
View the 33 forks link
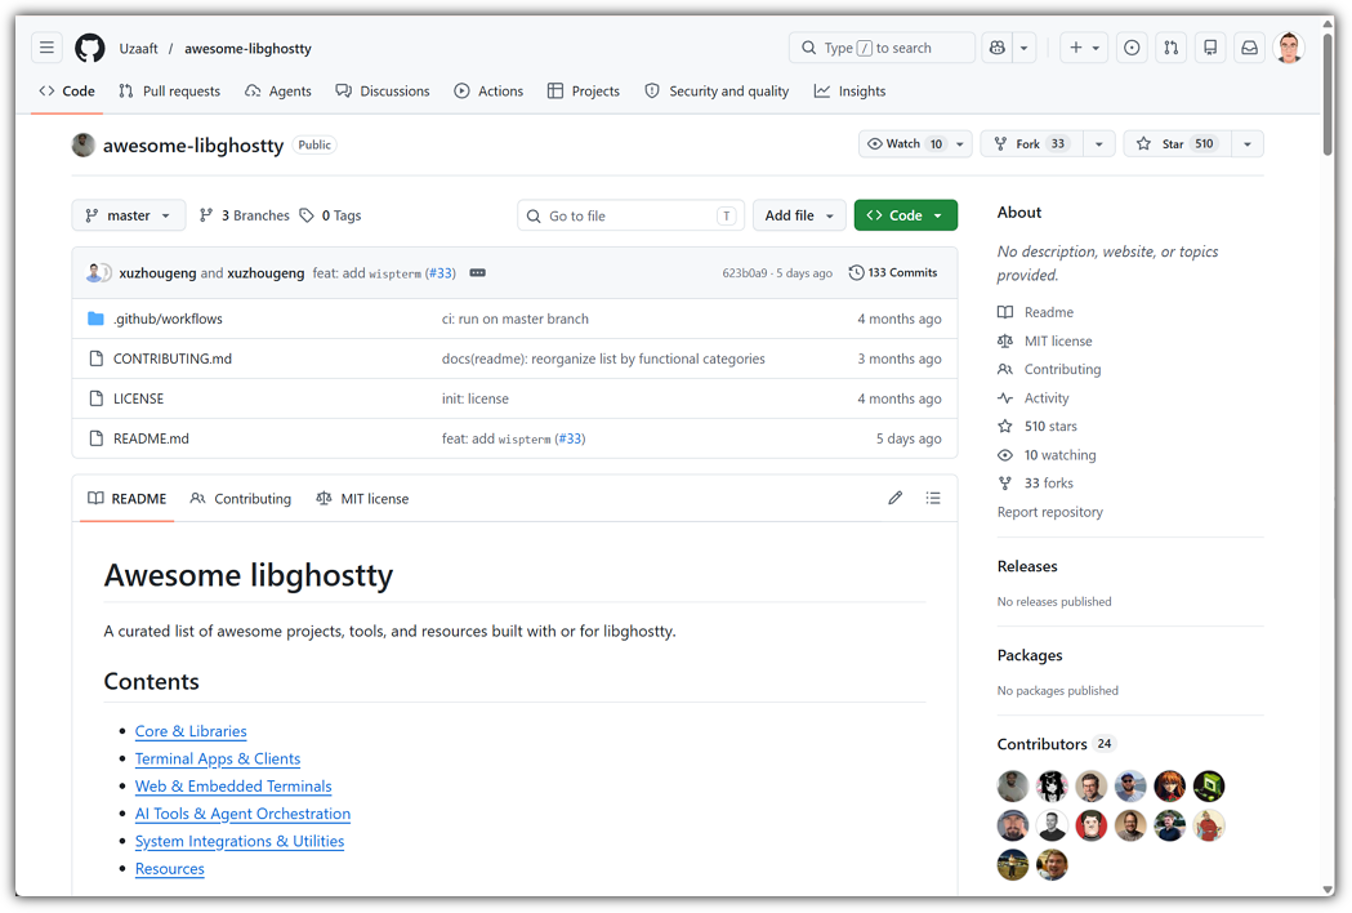tap(1035, 484)
